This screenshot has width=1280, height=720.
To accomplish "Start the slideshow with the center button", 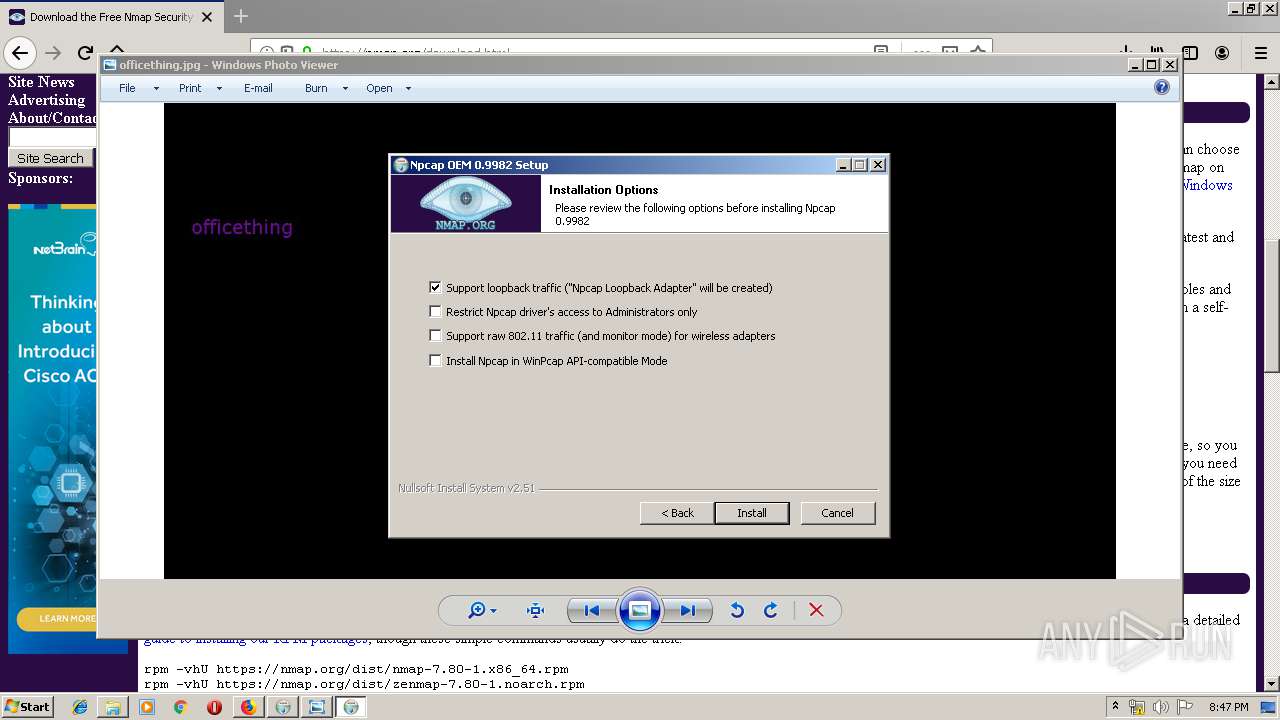I will pos(640,610).
